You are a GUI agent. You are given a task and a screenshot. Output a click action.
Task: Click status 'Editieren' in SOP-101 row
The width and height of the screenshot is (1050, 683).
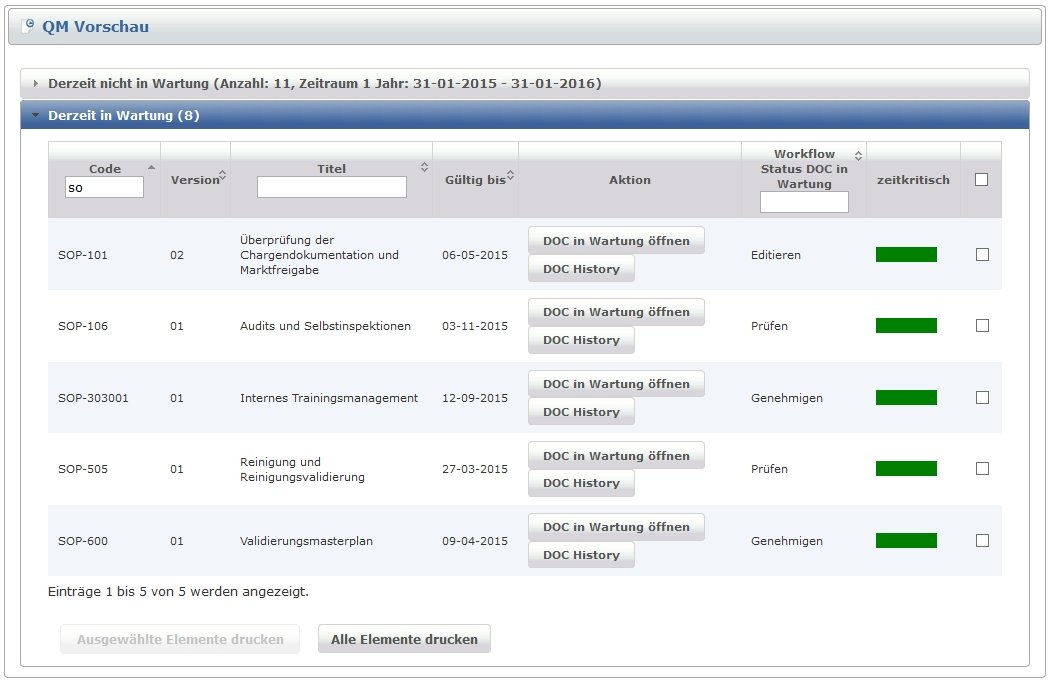(x=775, y=254)
